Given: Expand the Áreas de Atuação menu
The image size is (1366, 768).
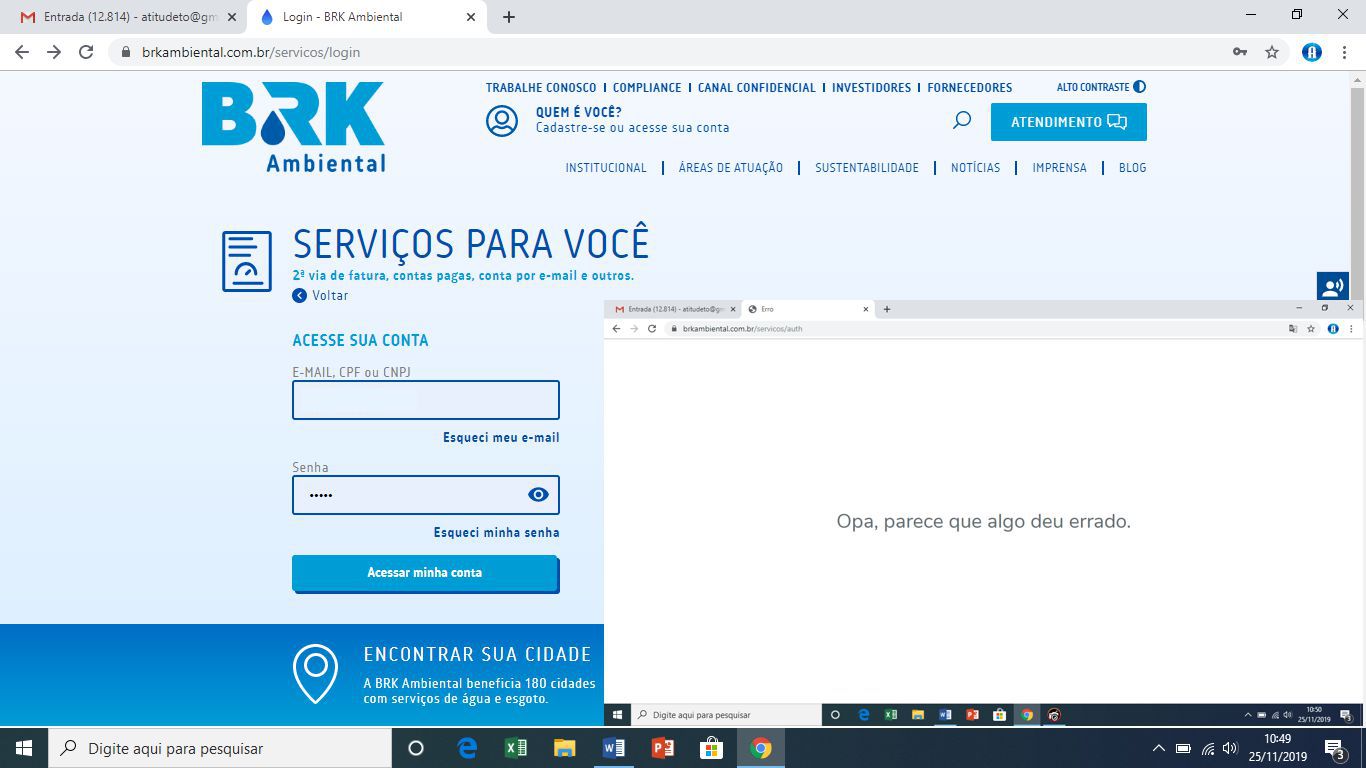Looking at the screenshot, I should (730, 168).
